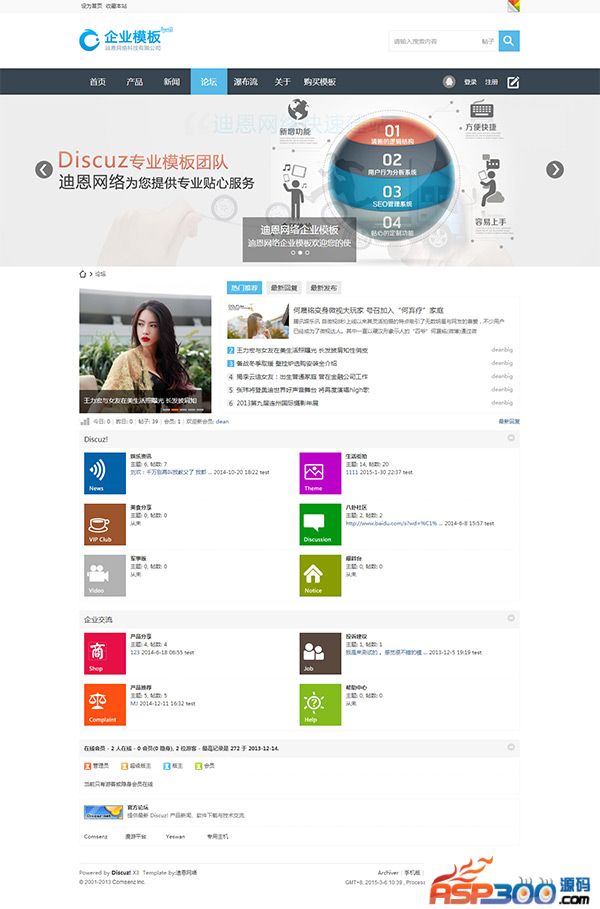Click the stats bar chart icon
This screenshot has width=600, height=909.
85,421
